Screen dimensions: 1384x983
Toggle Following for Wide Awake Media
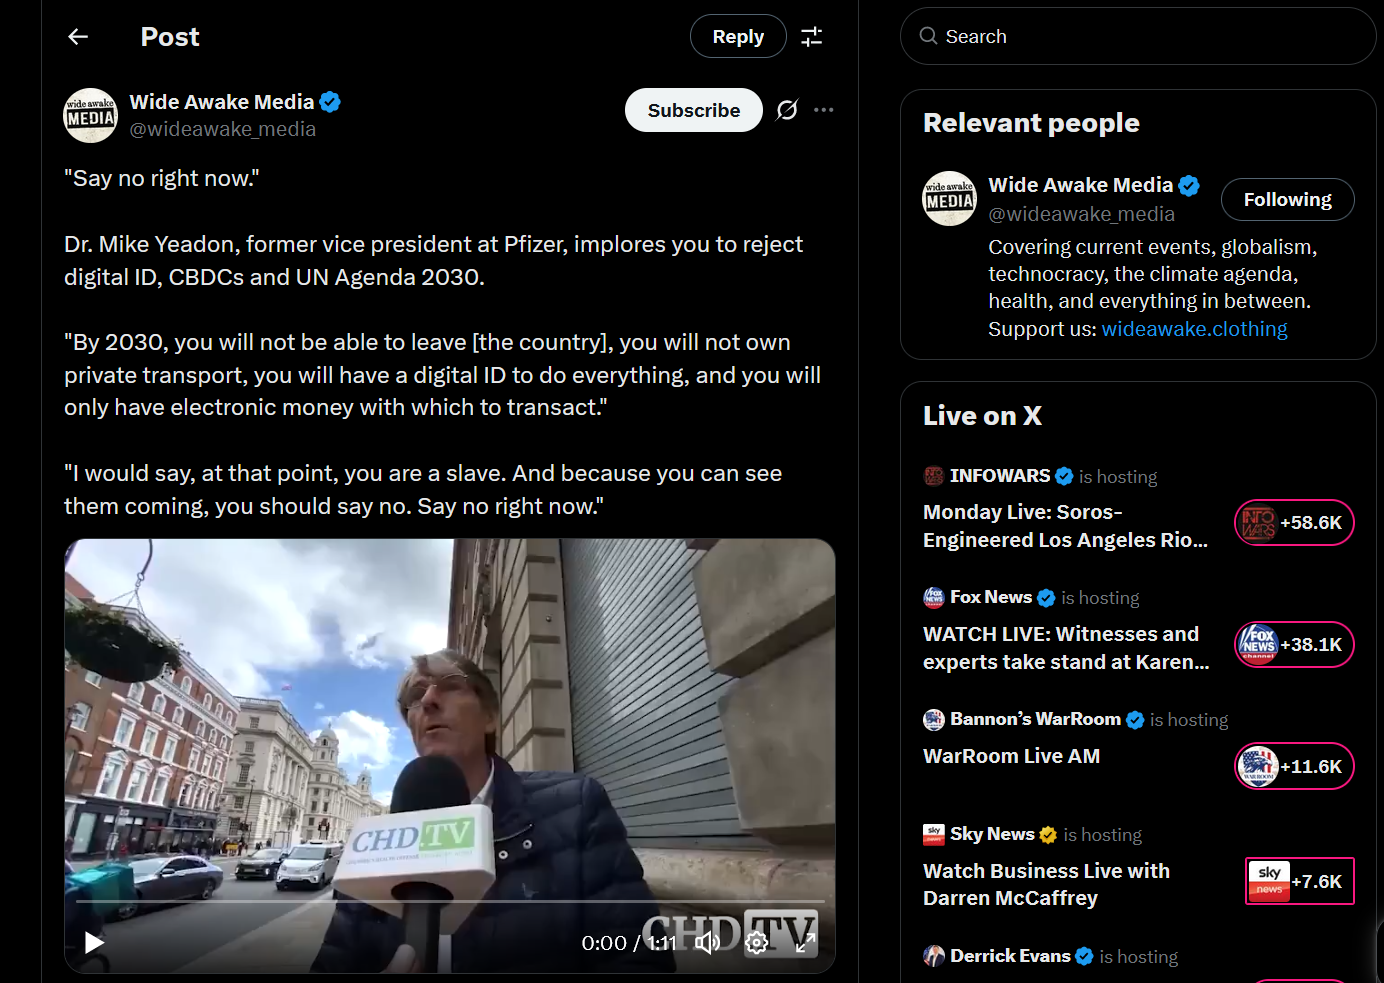pos(1288,199)
